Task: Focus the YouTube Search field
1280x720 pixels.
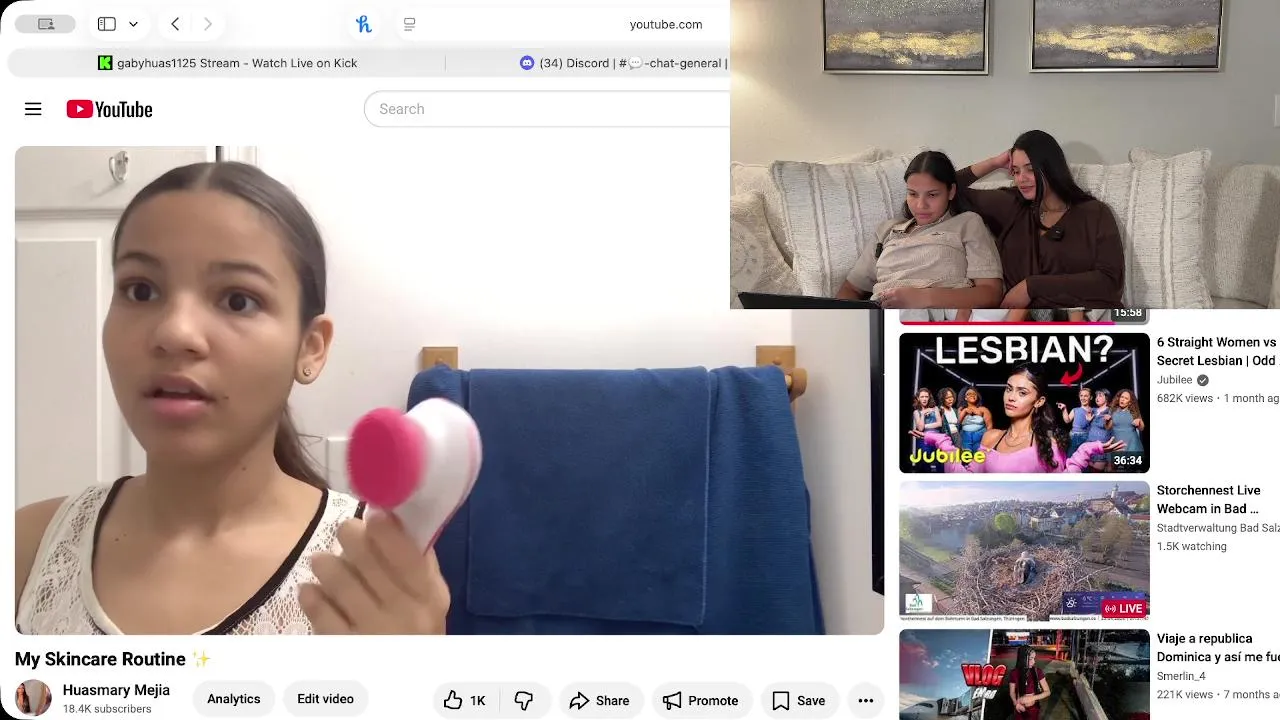Action: tap(548, 109)
